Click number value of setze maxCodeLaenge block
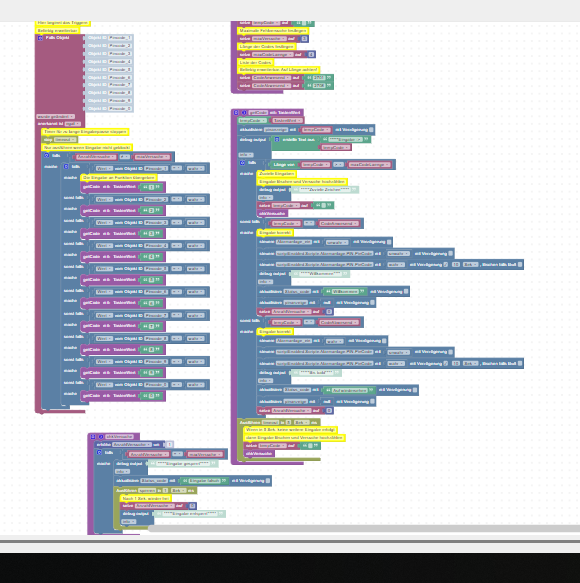The image size is (580, 583). coord(312,55)
